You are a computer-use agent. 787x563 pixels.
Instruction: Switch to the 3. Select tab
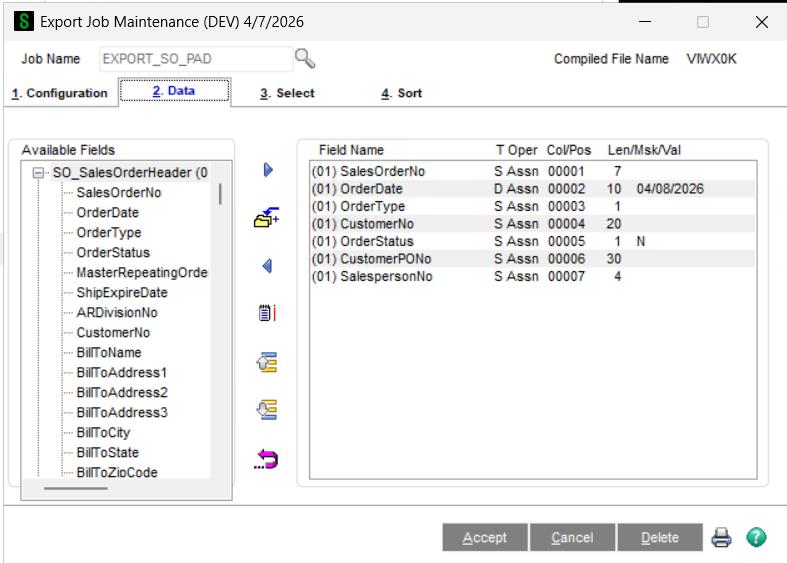(x=287, y=93)
